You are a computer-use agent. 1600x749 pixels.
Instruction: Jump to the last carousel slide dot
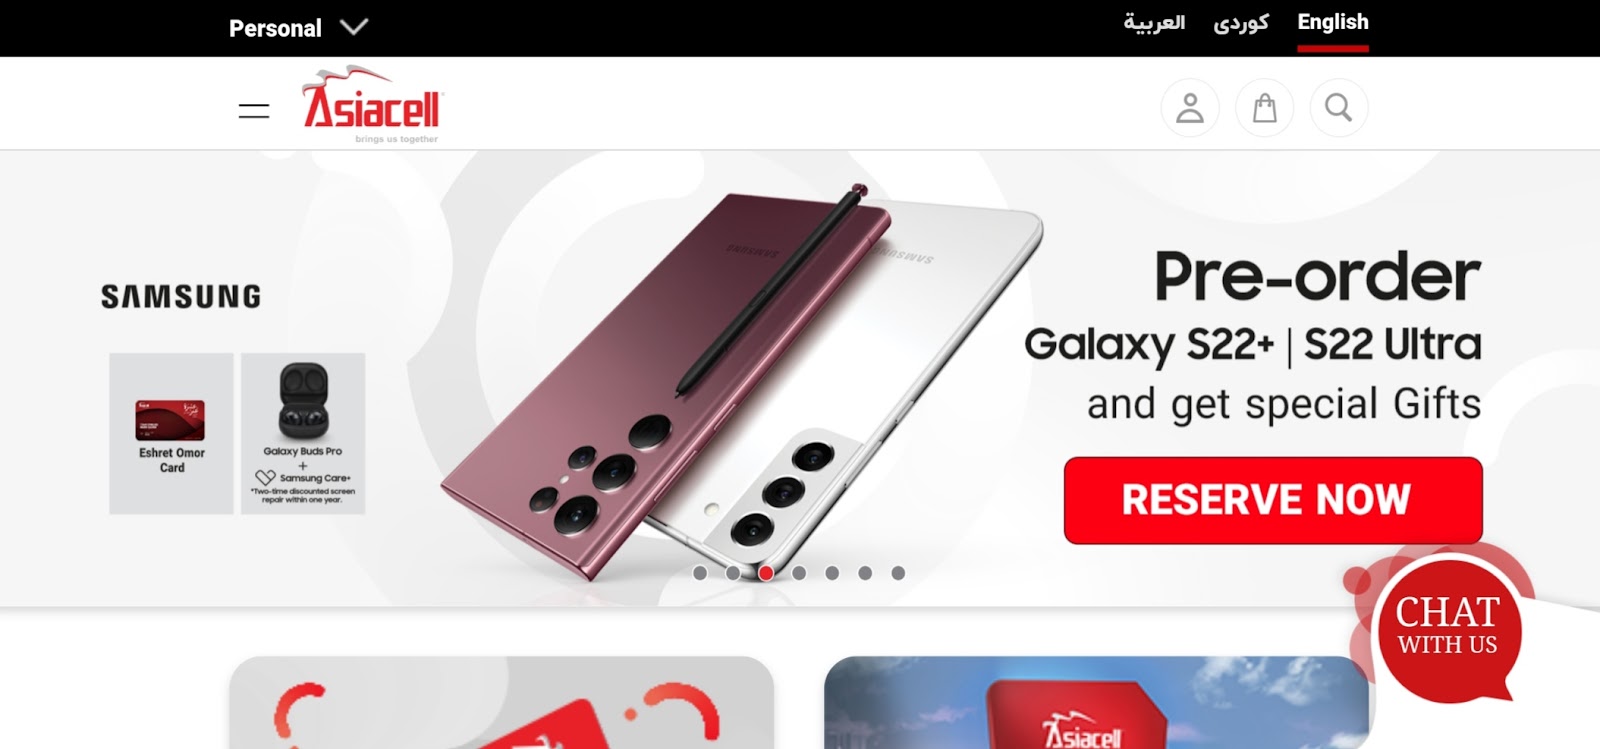pyautogui.click(x=898, y=573)
